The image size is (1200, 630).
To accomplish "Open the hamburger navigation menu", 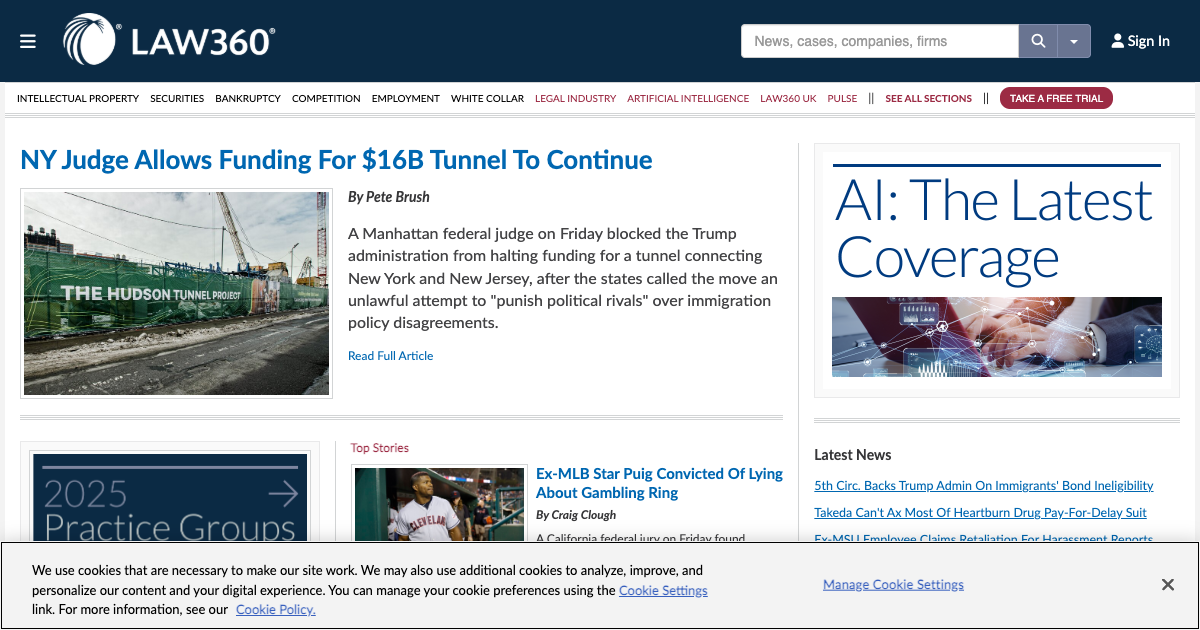I will (x=28, y=41).
